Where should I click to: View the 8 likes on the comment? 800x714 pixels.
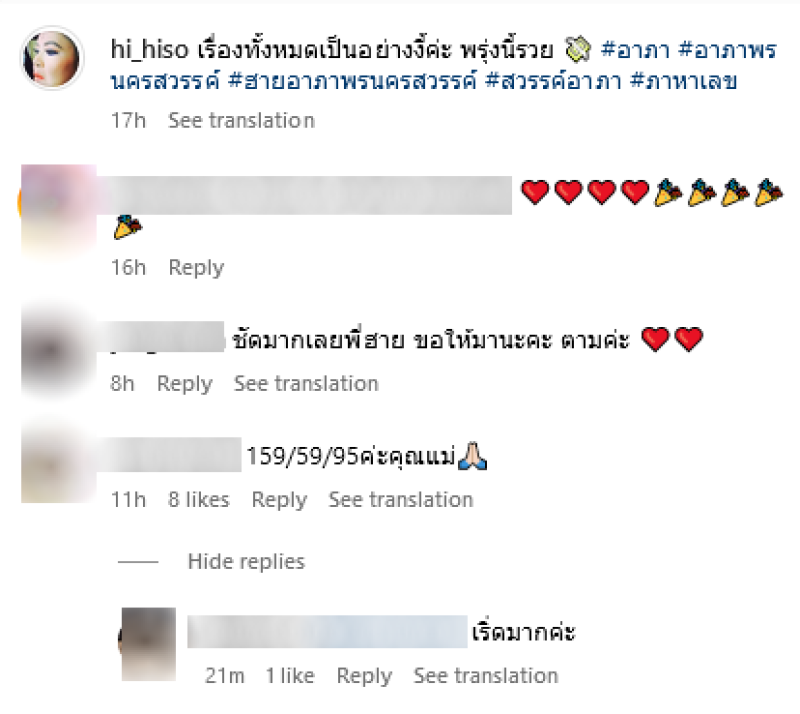click(198, 499)
